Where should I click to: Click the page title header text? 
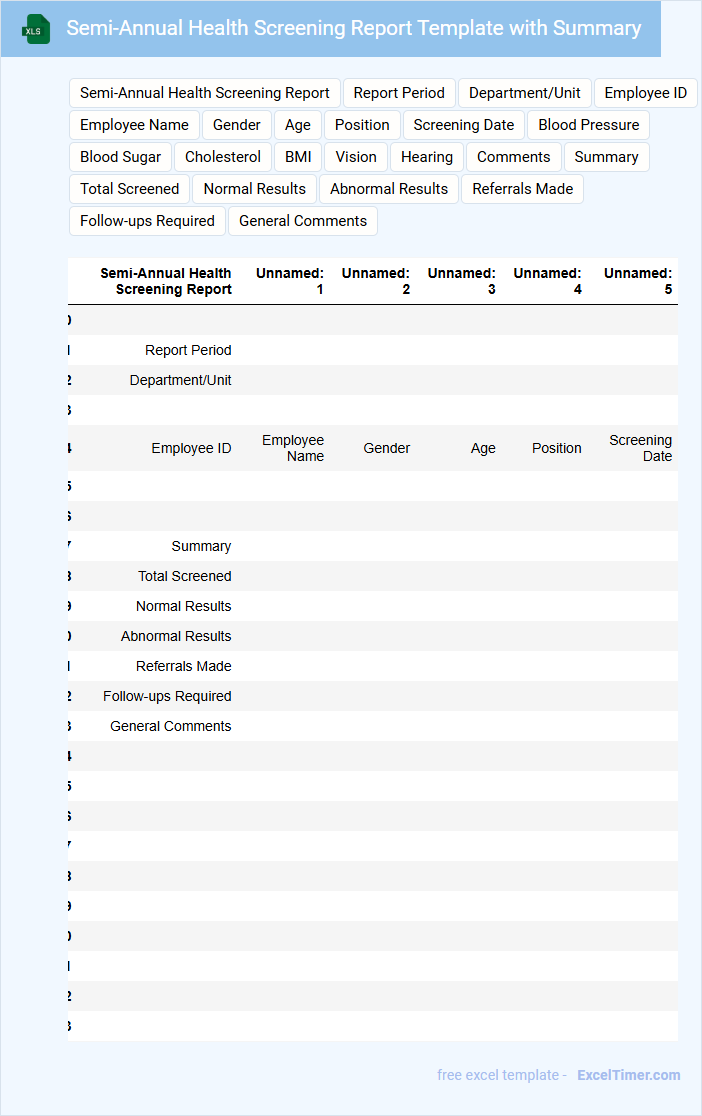(354, 28)
